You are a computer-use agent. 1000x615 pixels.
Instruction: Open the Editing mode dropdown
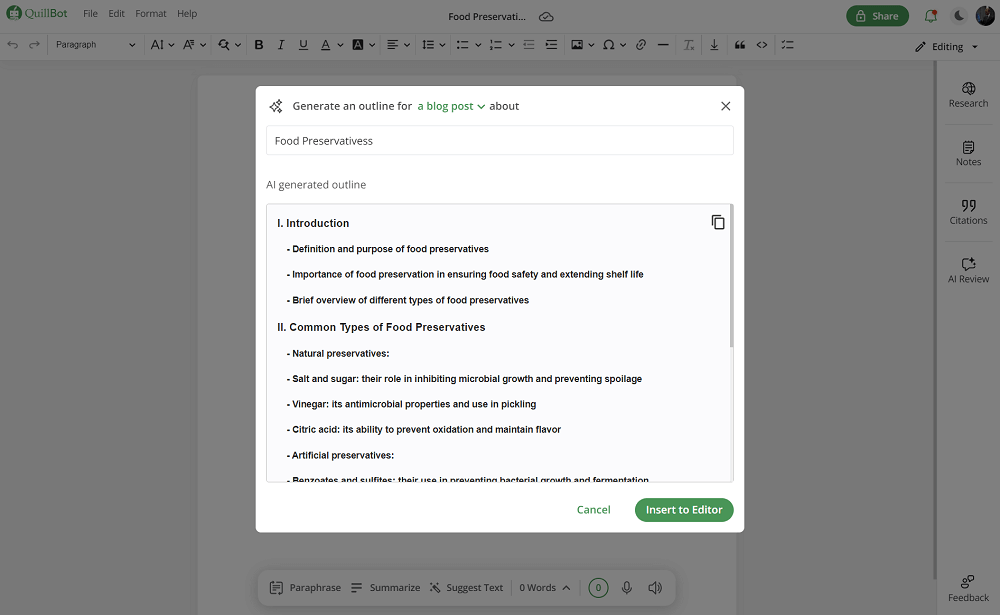point(946,47)
